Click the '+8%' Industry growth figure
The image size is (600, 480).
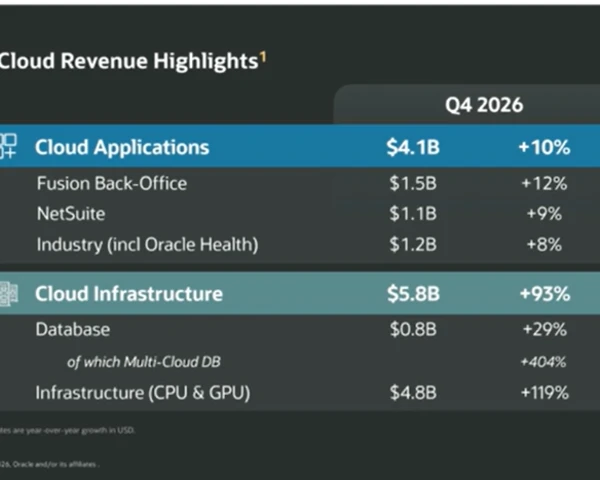click(544, 244)
